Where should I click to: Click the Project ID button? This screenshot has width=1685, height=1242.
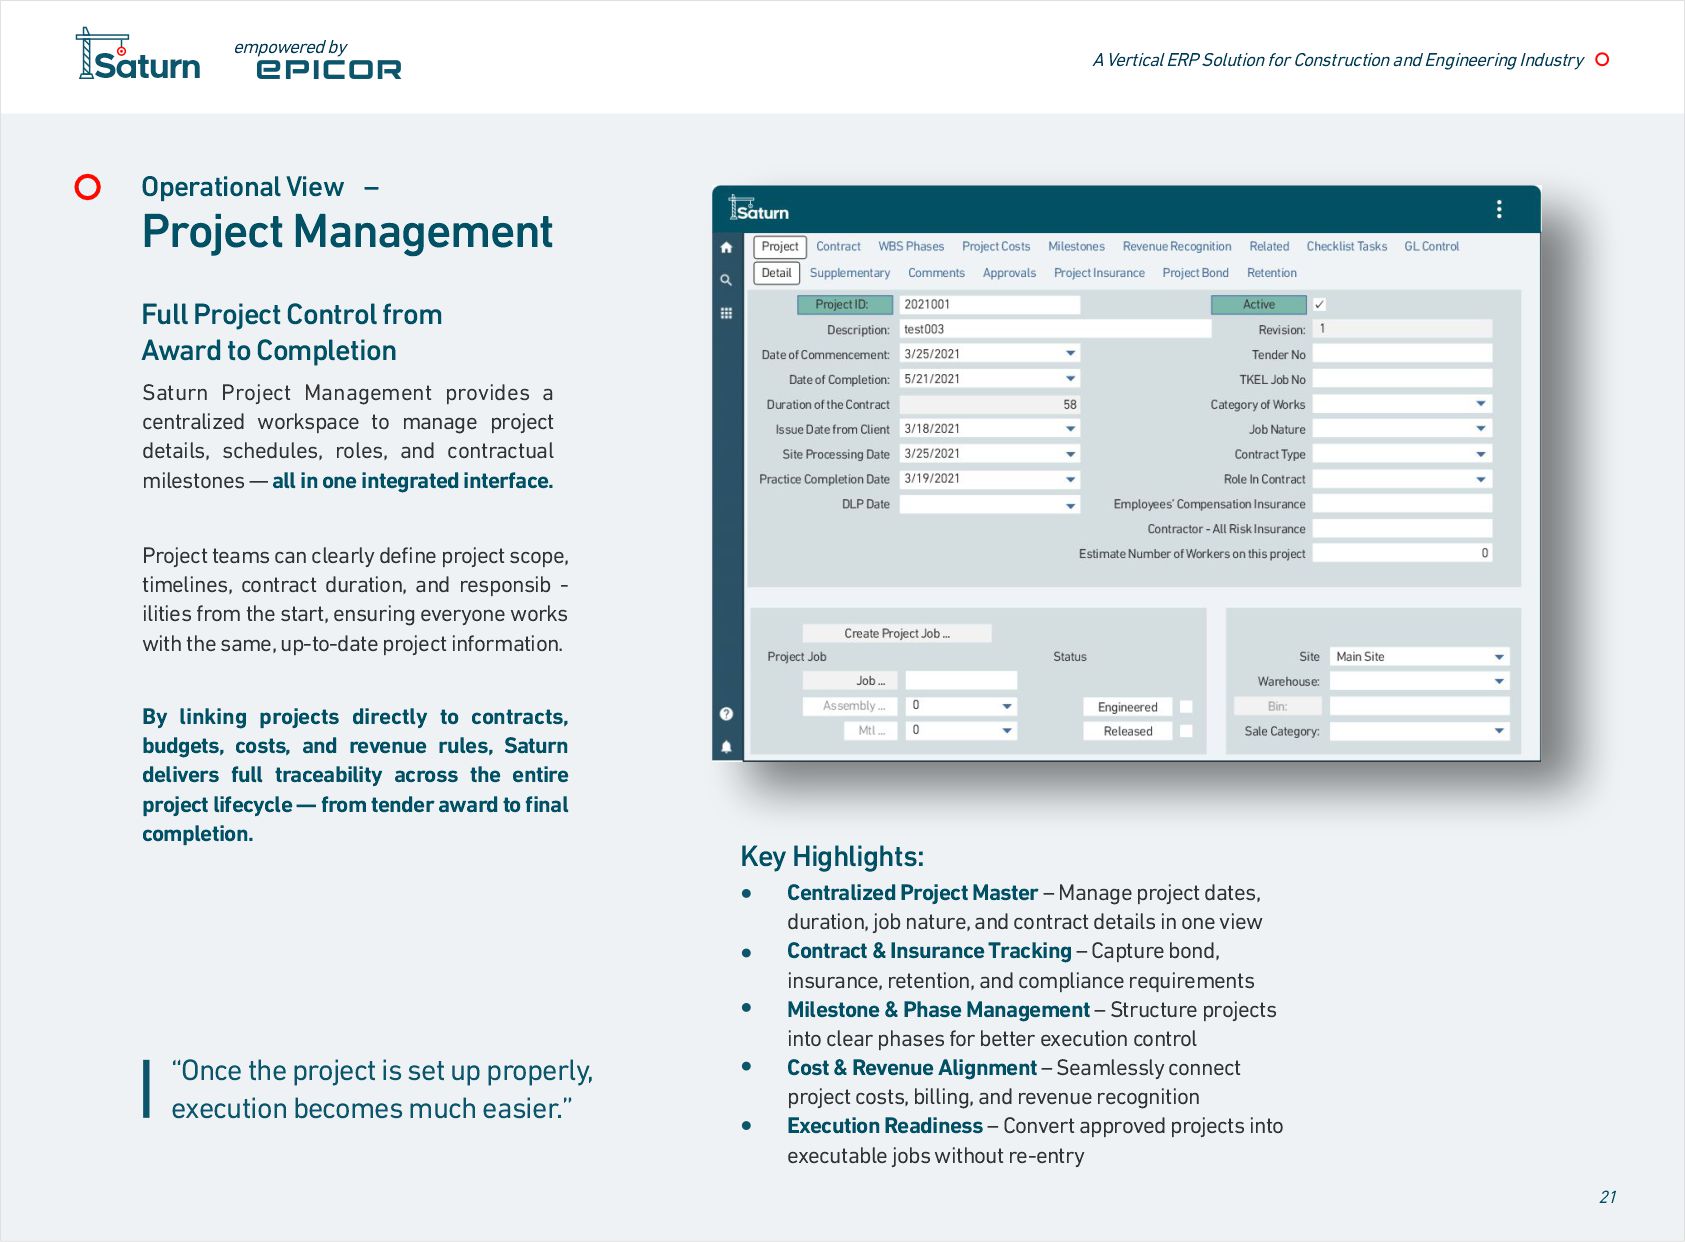point(846,304)
